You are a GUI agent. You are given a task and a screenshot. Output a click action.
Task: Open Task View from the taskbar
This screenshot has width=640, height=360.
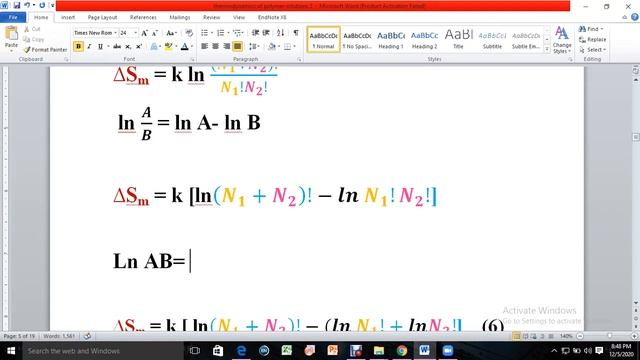coord(195,351)
